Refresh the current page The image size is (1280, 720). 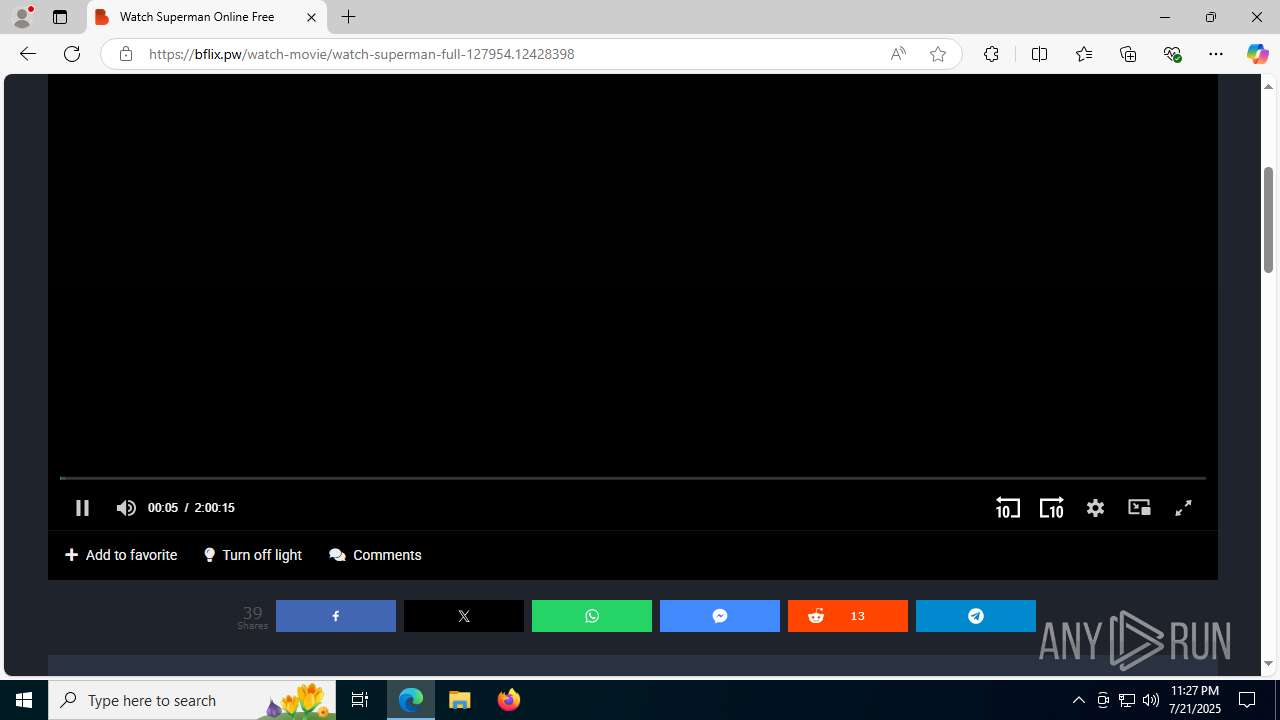click(x=72, y=54)
